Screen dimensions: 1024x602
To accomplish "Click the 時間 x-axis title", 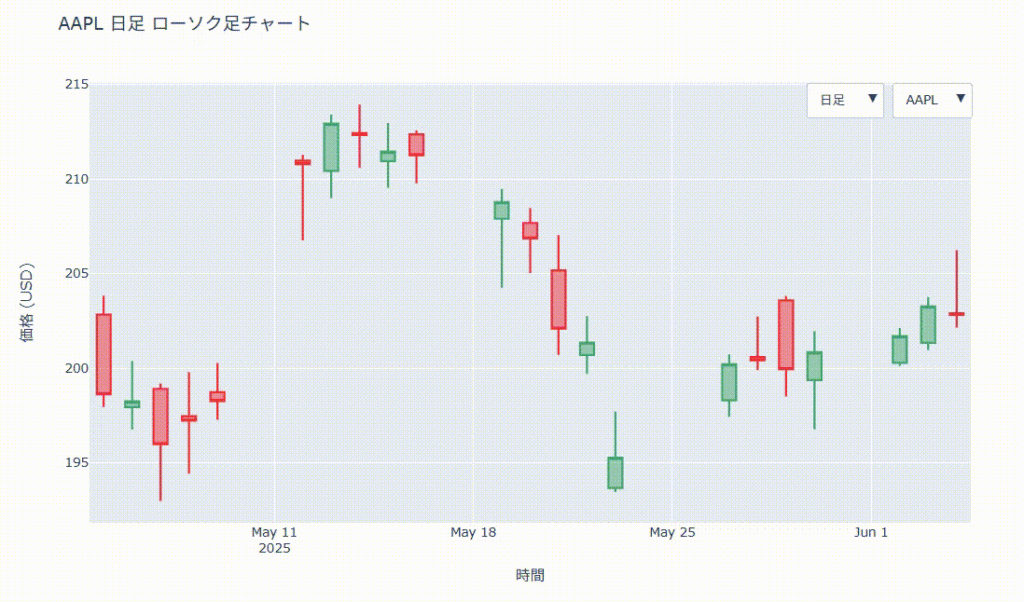I will [530, 575].
